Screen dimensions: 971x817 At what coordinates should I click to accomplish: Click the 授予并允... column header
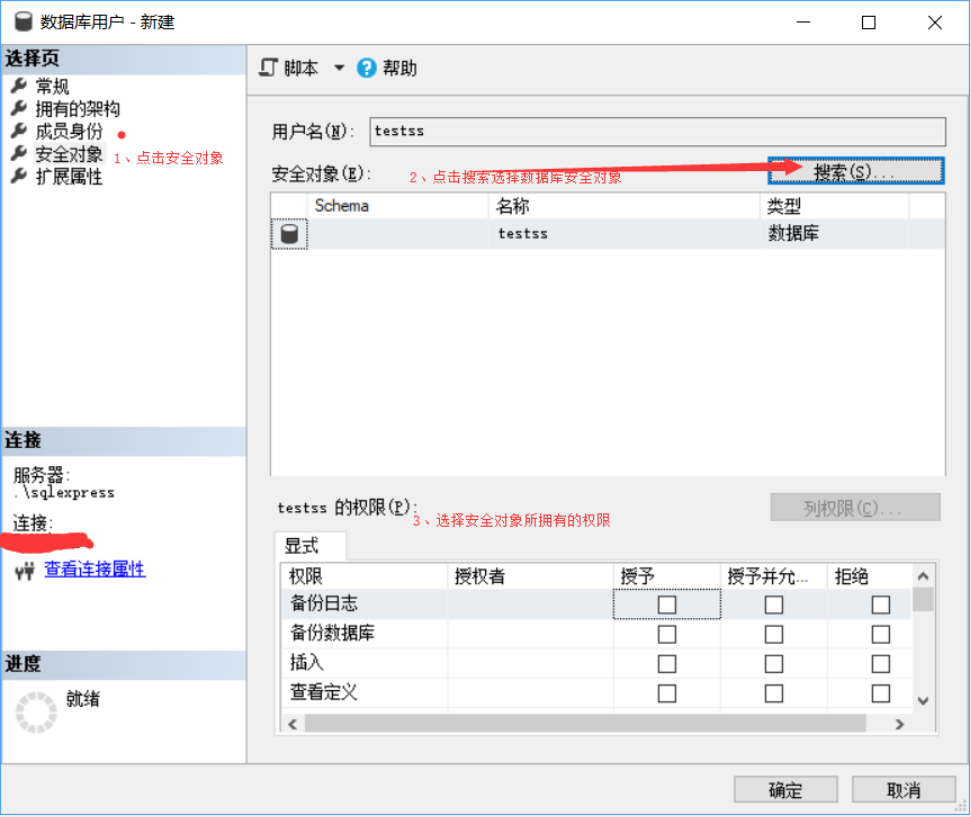[x=774, y=576]
